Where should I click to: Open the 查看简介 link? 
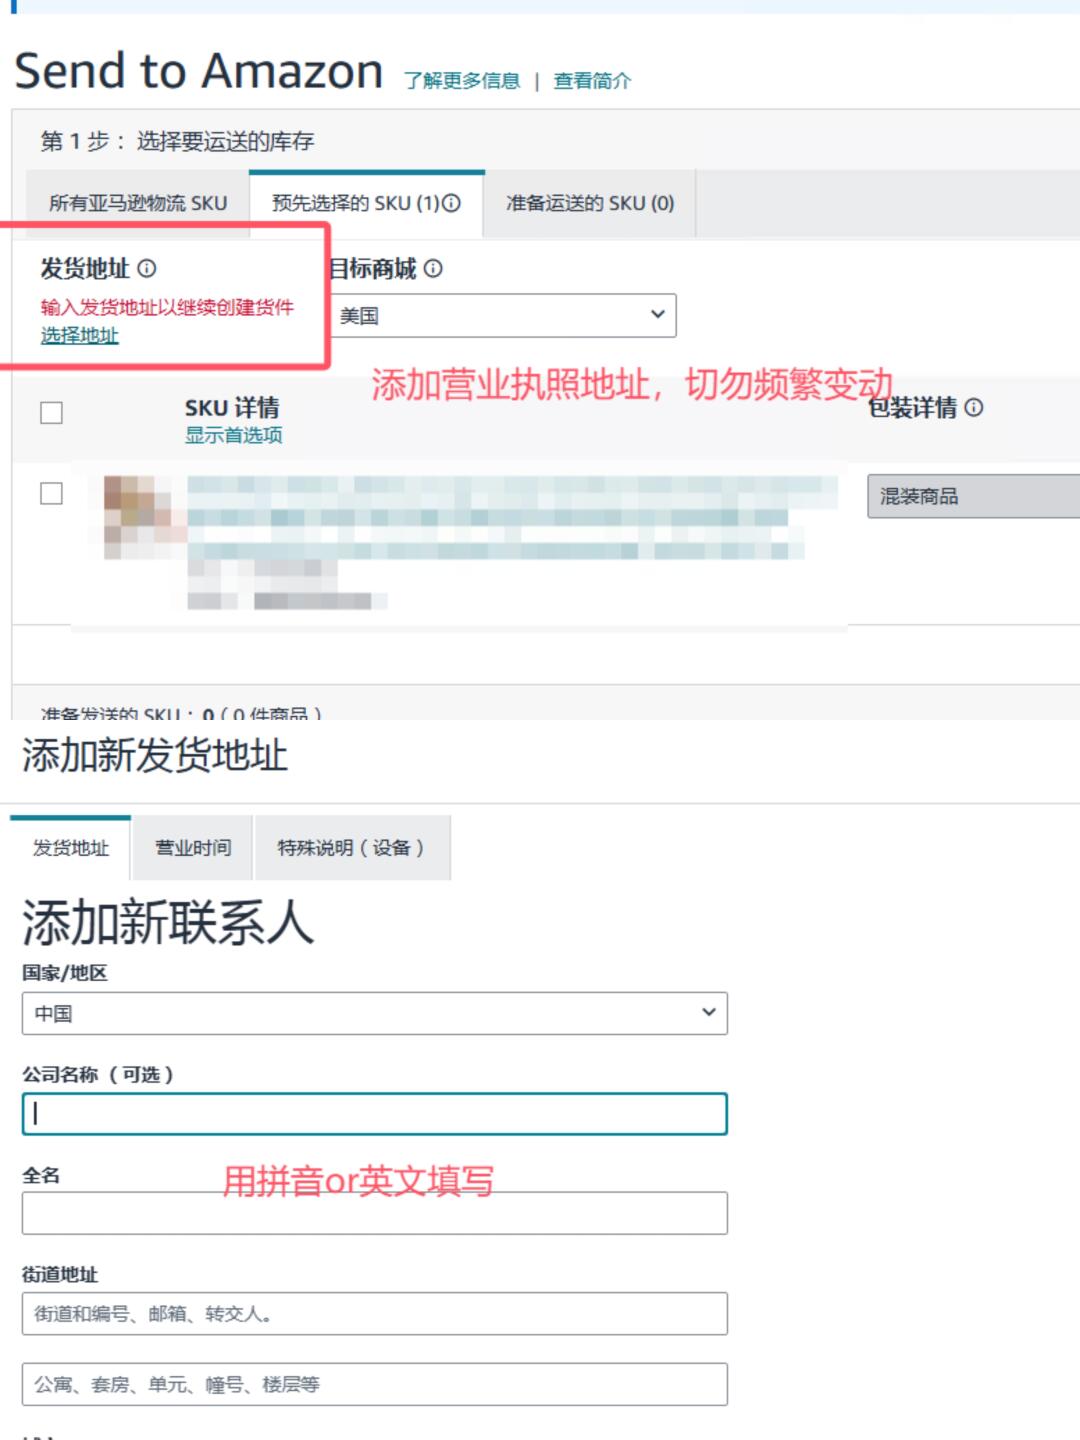click(593, 81)
